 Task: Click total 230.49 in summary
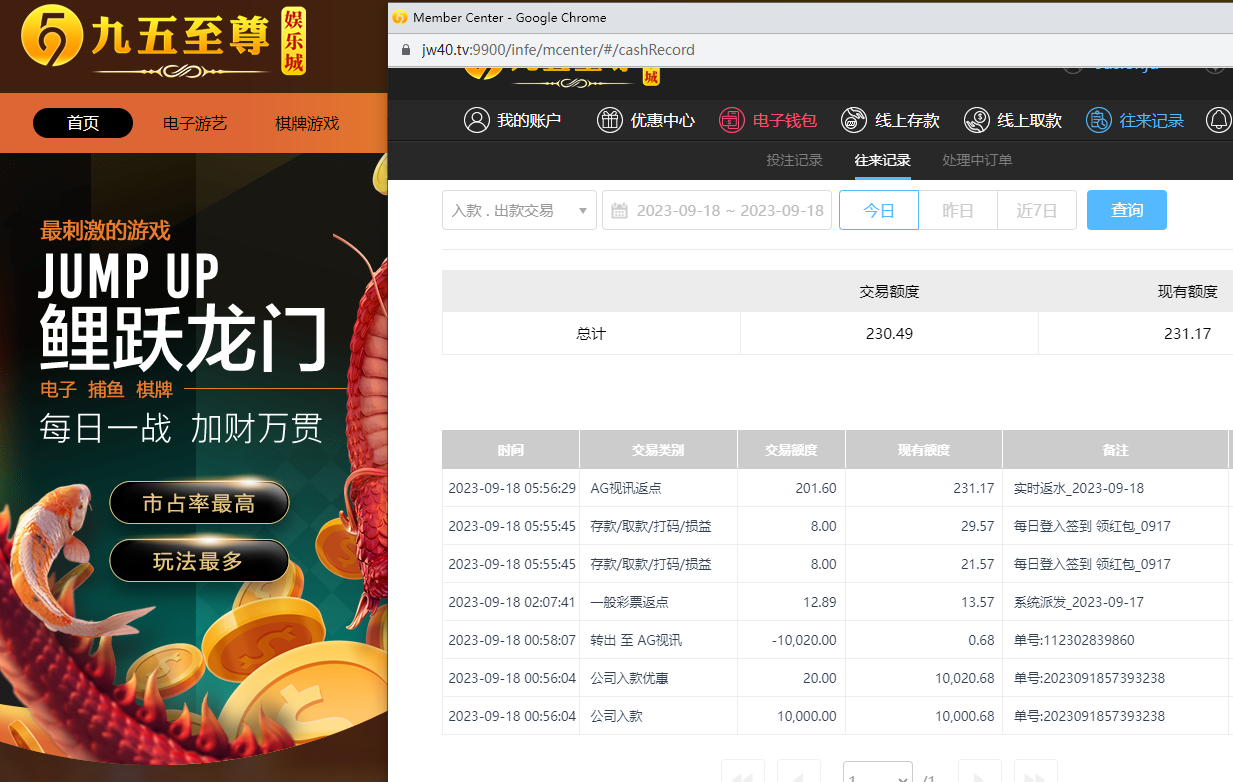889,334
